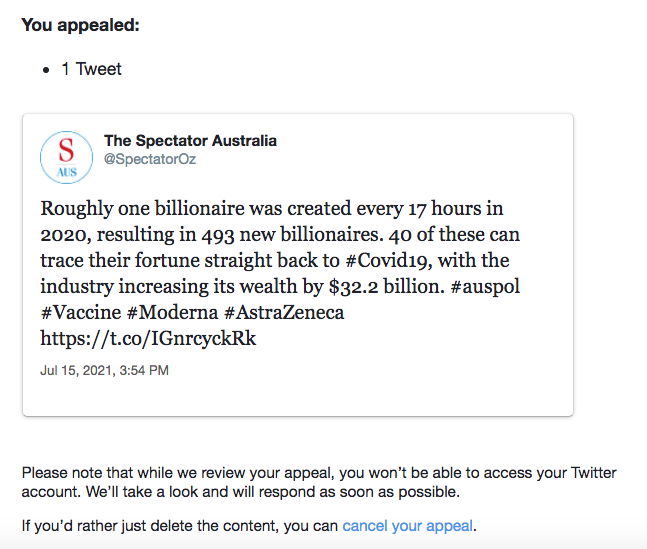Image resolution: width=647 pixels, height=549 pixels.
Task: Open The Spectator Australia display name
Action: point(190,141)
